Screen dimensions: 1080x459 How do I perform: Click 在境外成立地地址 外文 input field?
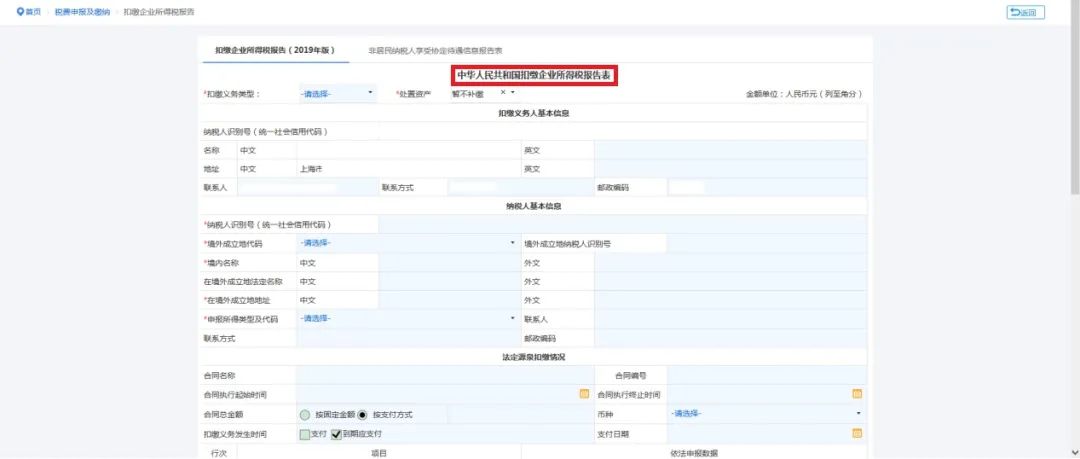click(x=730, y=300)
